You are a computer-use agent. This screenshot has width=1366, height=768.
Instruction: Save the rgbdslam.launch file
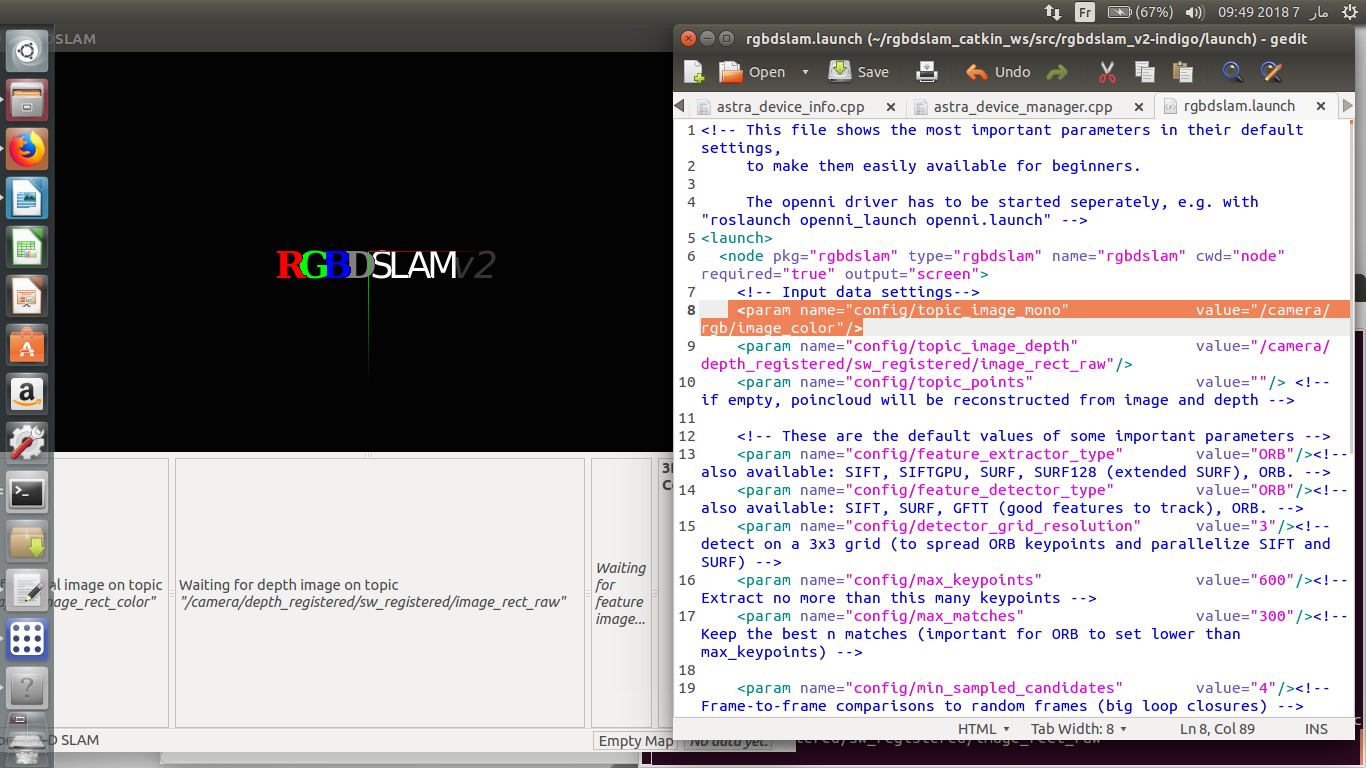pos(858,71)
